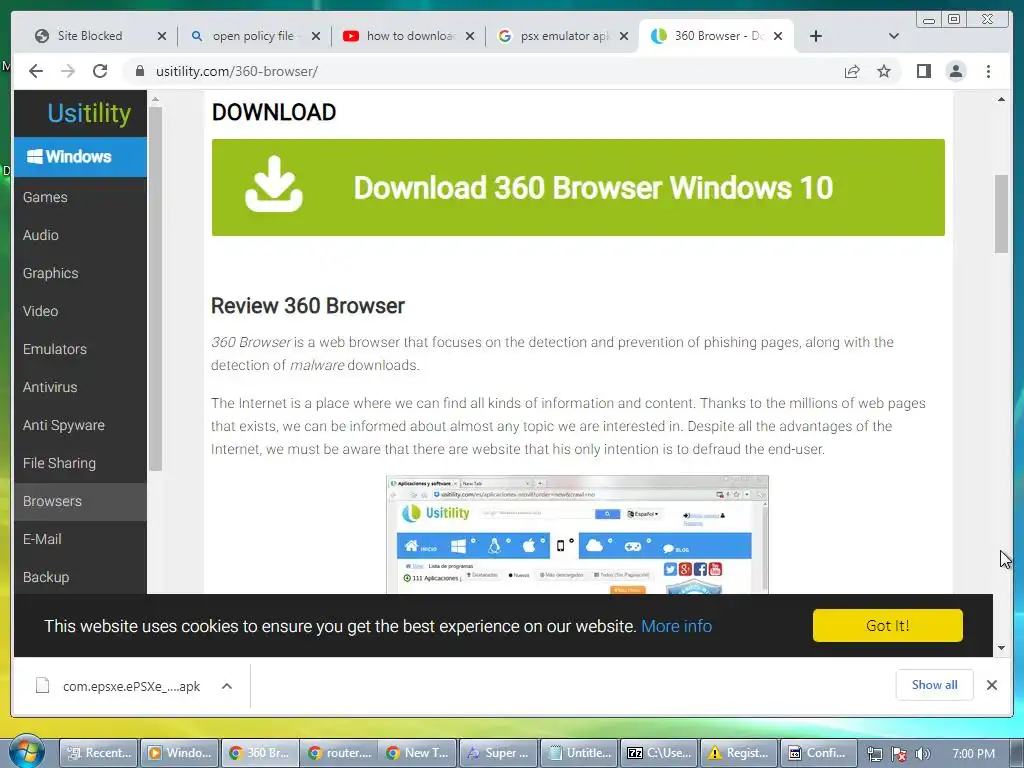The width and height of the screenshot is (1024, 768).
Task: Open the Emulators category
Action: (80, 349)
